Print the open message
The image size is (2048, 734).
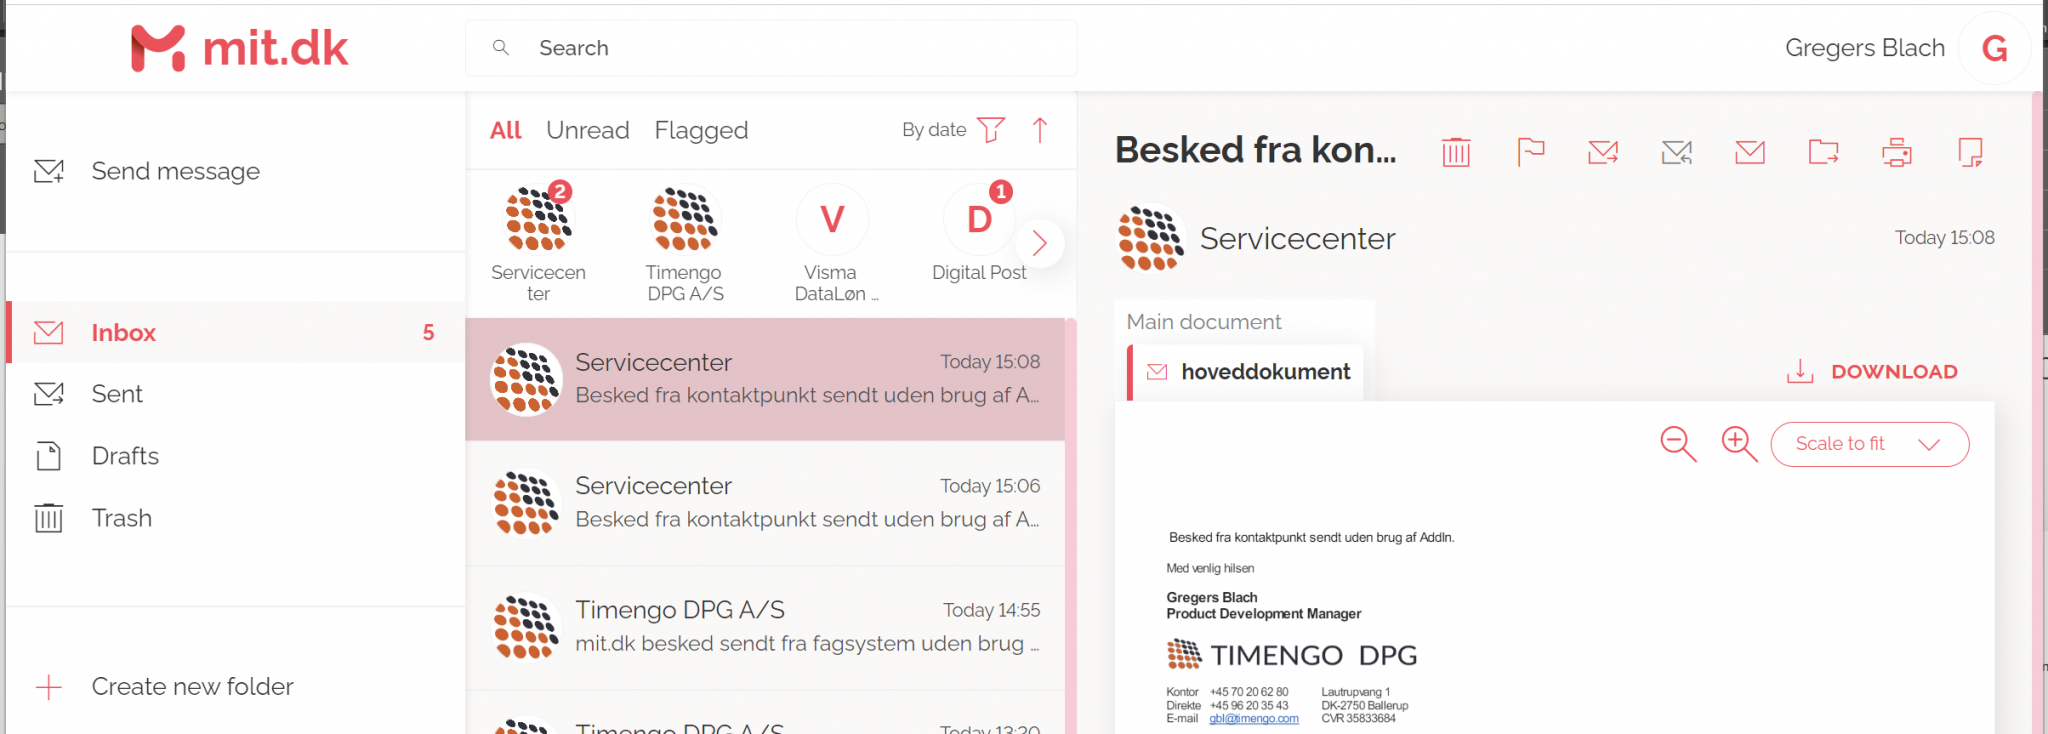pos(1896,152)
